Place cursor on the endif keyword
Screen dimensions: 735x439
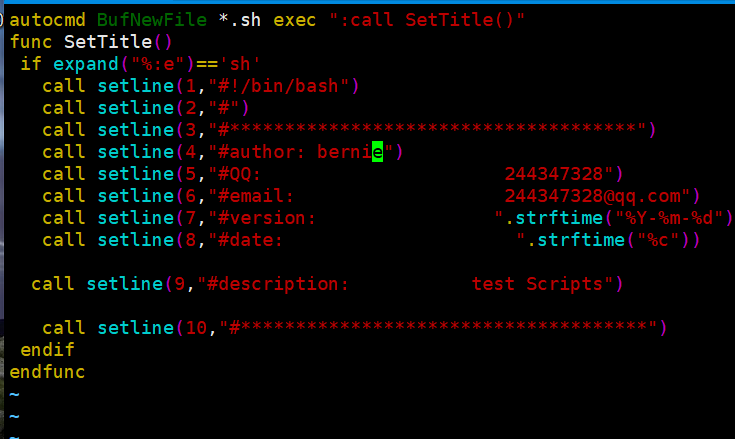pyautogui.click(x=47, y=350)
